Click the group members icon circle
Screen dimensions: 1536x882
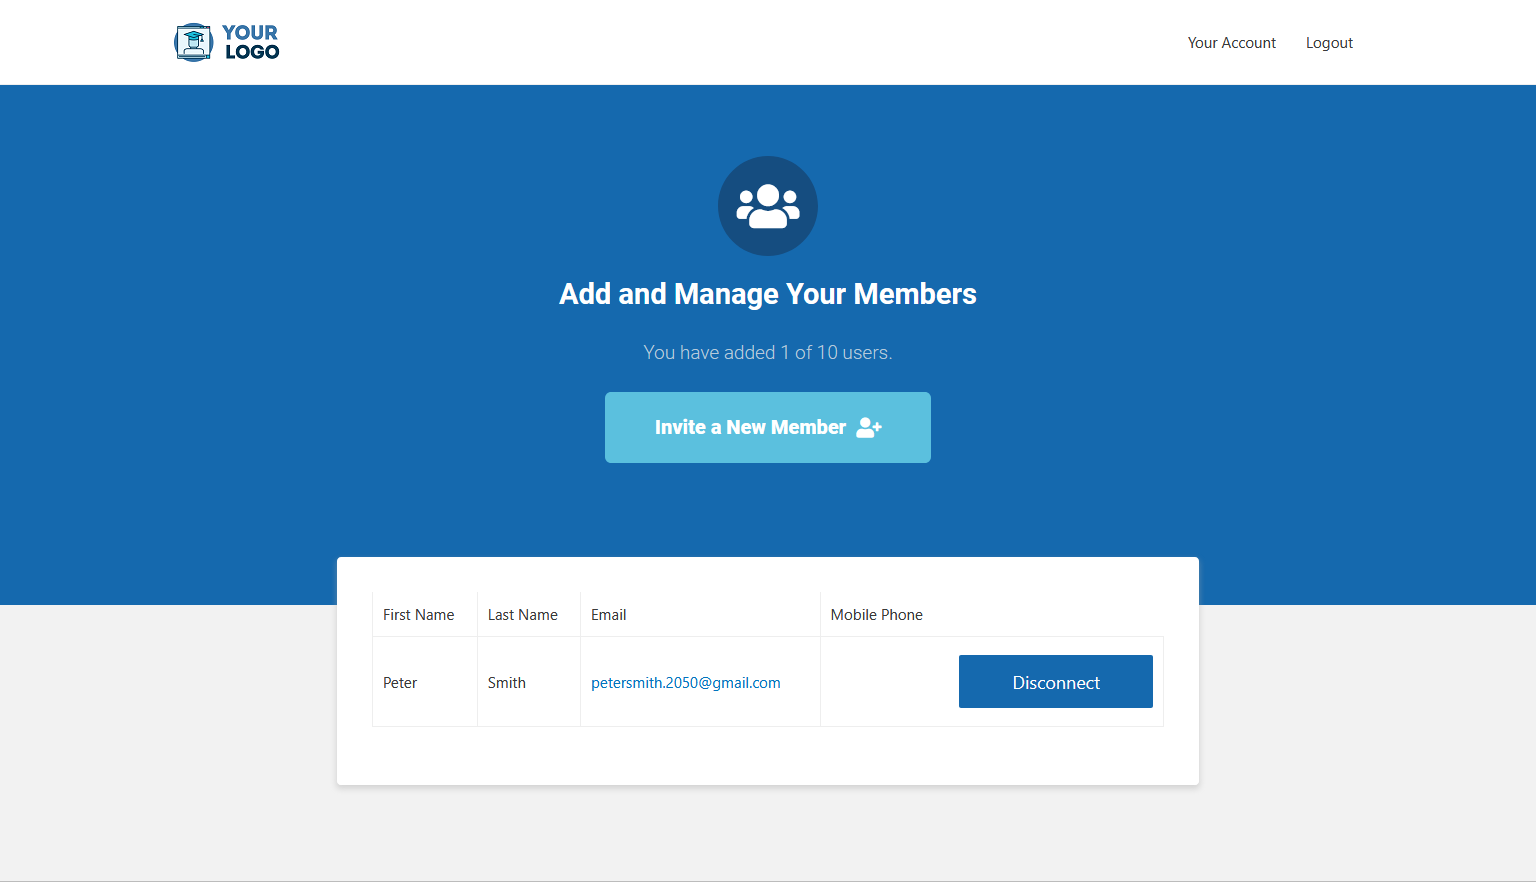point(767,206)
